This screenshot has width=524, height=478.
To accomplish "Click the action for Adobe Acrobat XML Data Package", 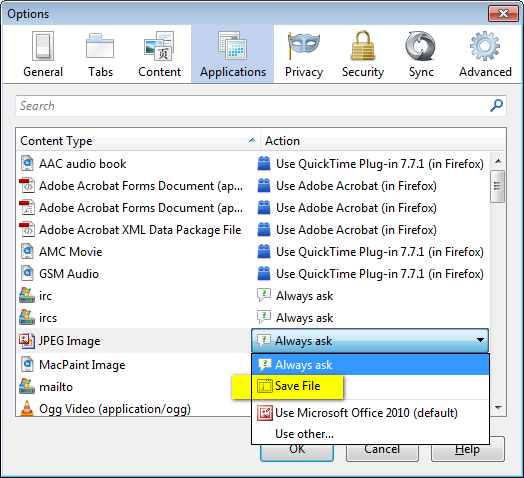I will [x=356, y=230].
